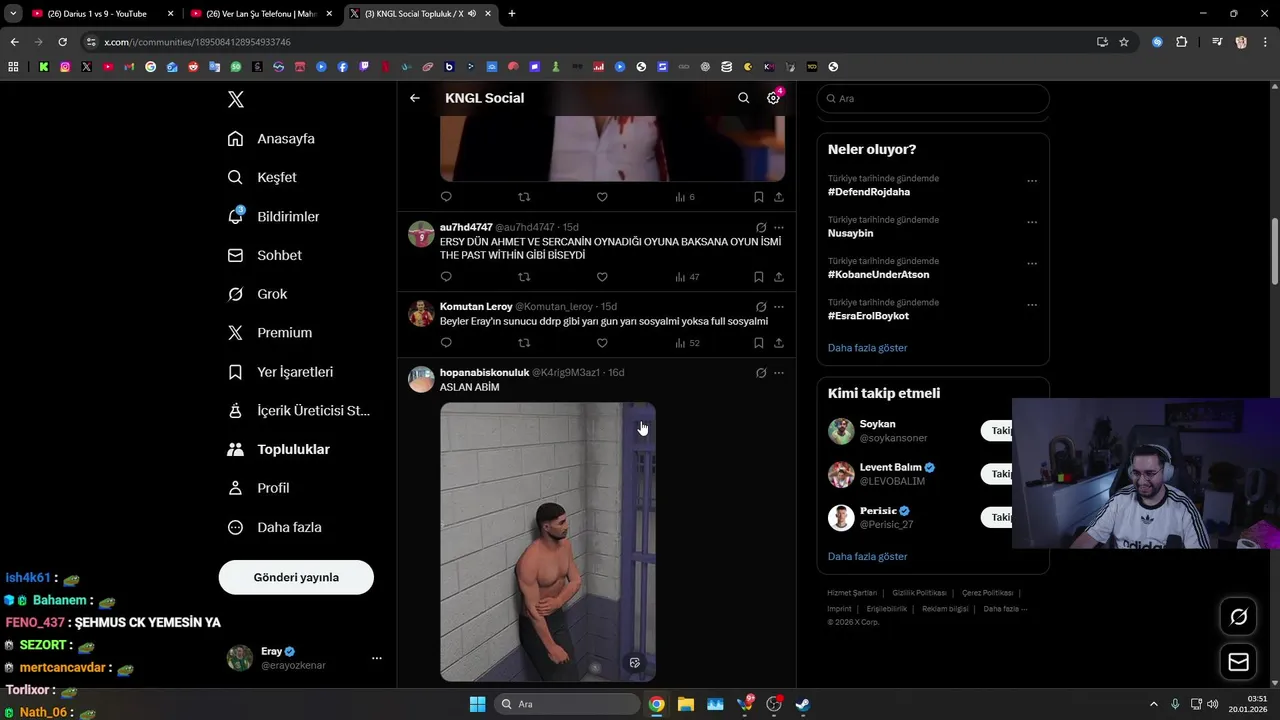Show more suggested accounts to follow
The image size is (1280, 720).
click(x=867, y=556)
